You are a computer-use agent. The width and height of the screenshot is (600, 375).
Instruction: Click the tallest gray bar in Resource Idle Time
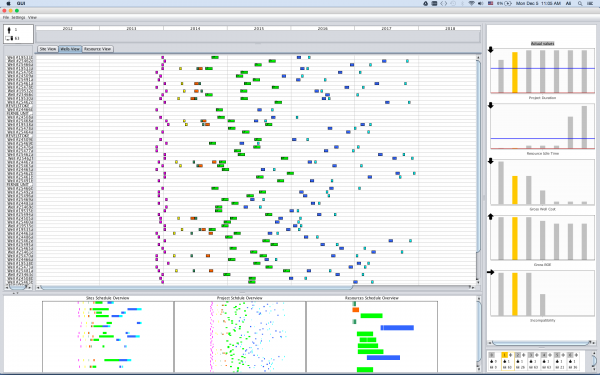click(x=584, y=127)
